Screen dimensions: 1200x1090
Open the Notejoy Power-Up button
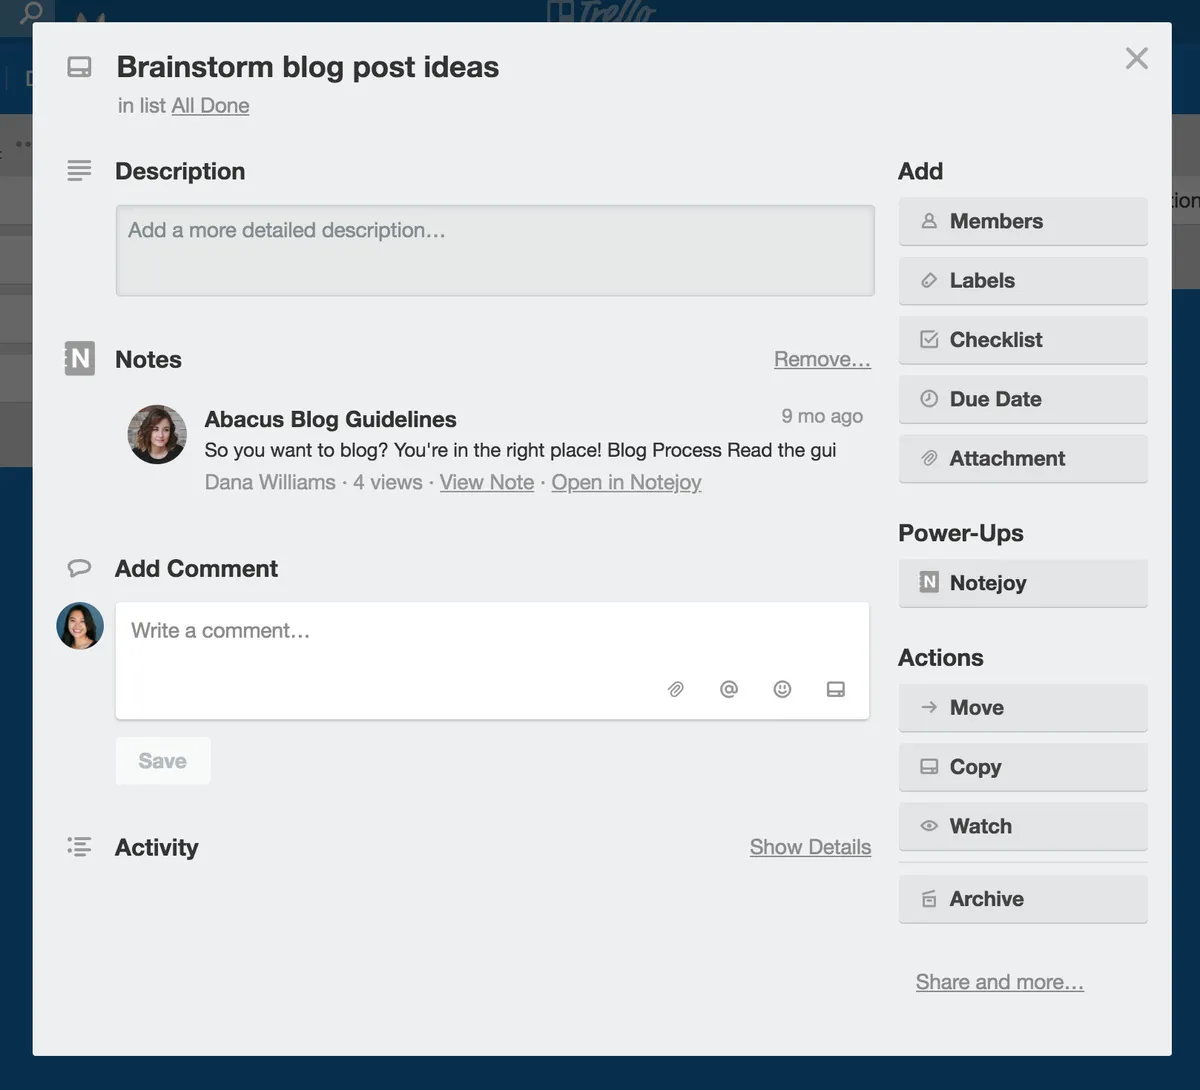tap(1022, 583)
